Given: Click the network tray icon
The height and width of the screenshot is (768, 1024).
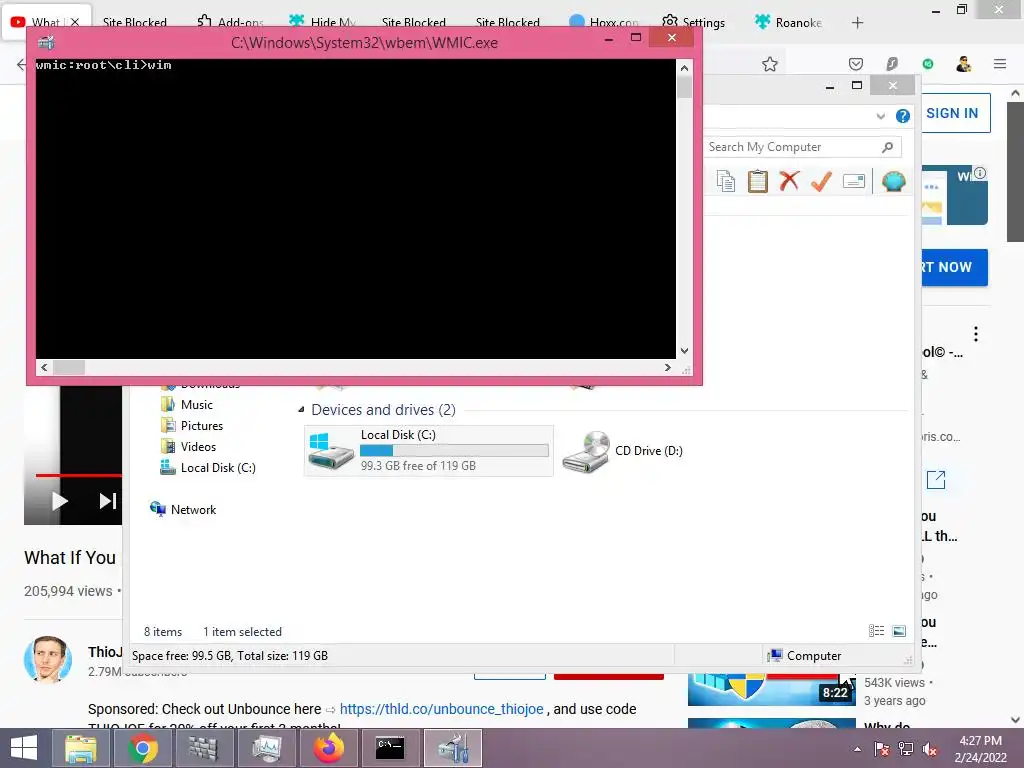Looking at the screenshot, I should coord(906,750).
